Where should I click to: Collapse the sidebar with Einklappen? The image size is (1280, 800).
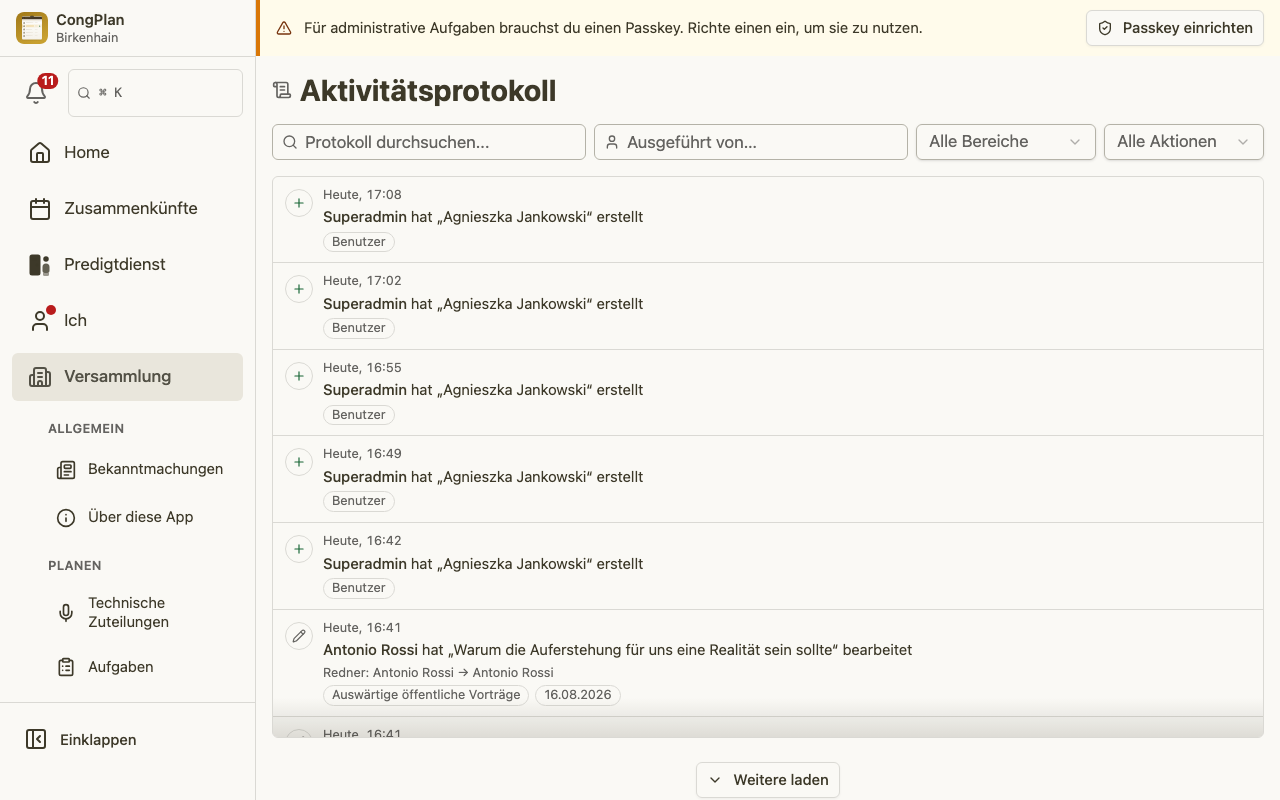[x=127, y=740]
